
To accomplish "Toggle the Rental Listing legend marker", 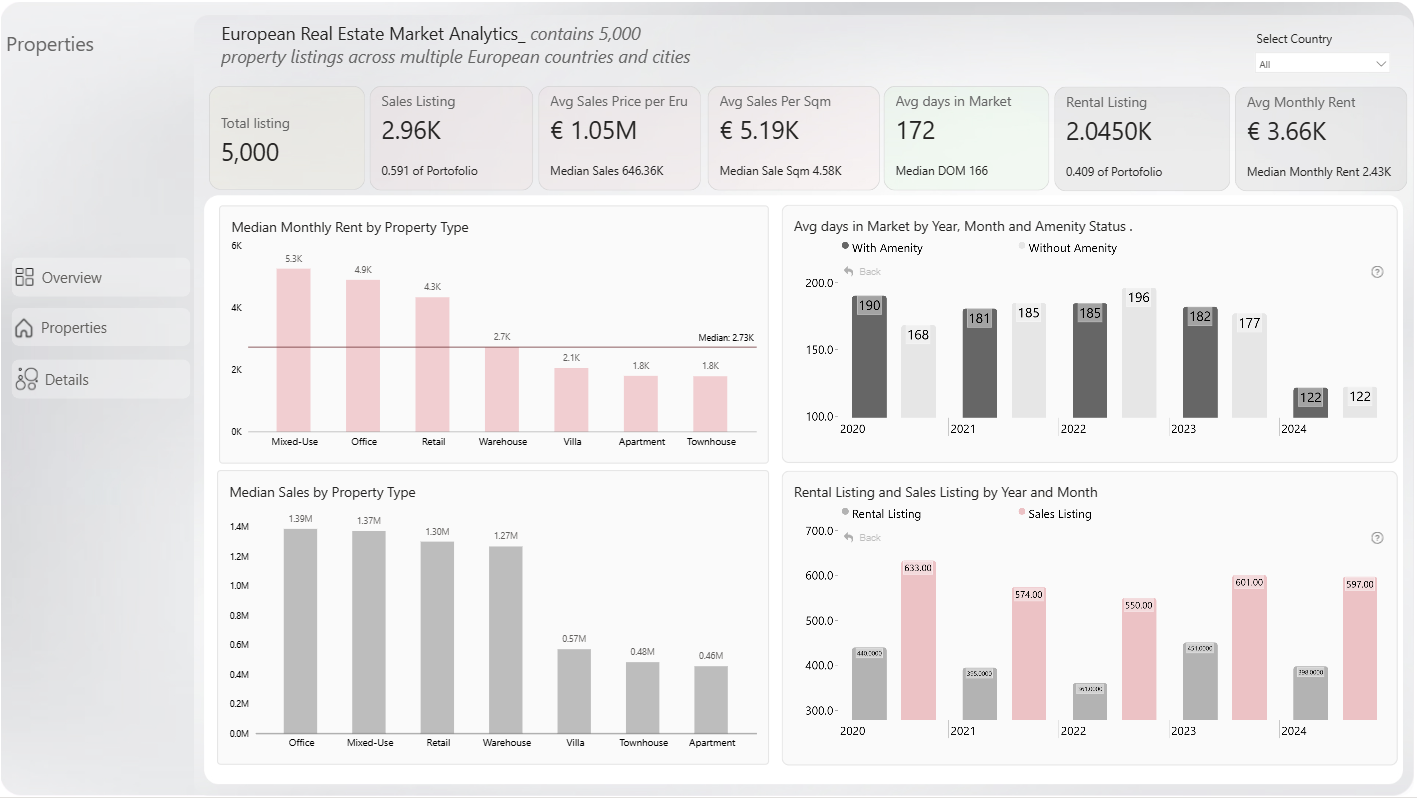I will click(x=846, y=512).
